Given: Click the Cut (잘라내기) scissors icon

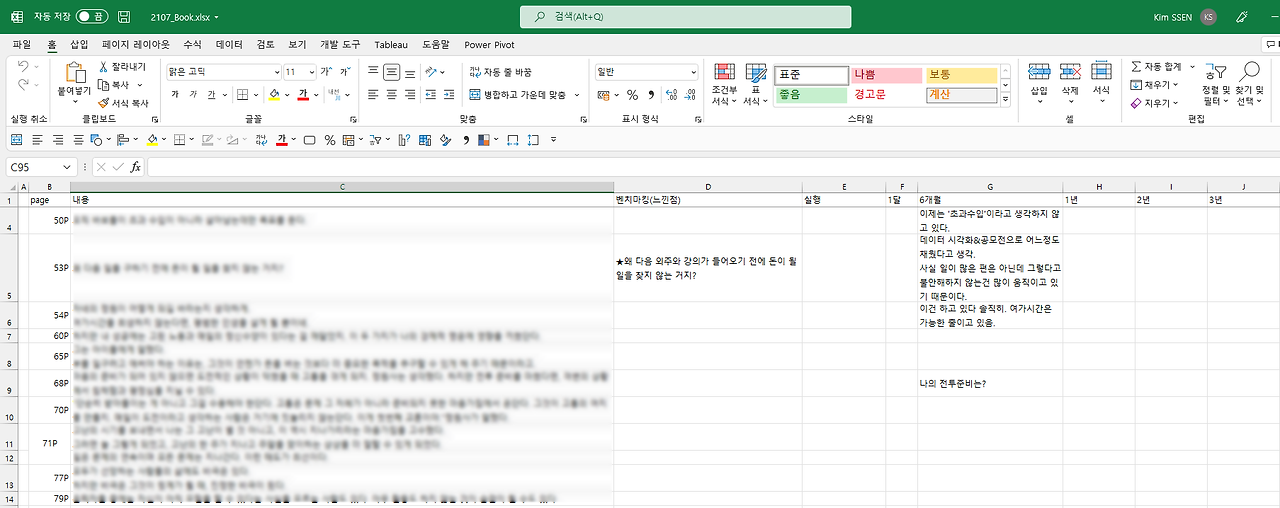Looking at the screenshot, I should [103, 66].
